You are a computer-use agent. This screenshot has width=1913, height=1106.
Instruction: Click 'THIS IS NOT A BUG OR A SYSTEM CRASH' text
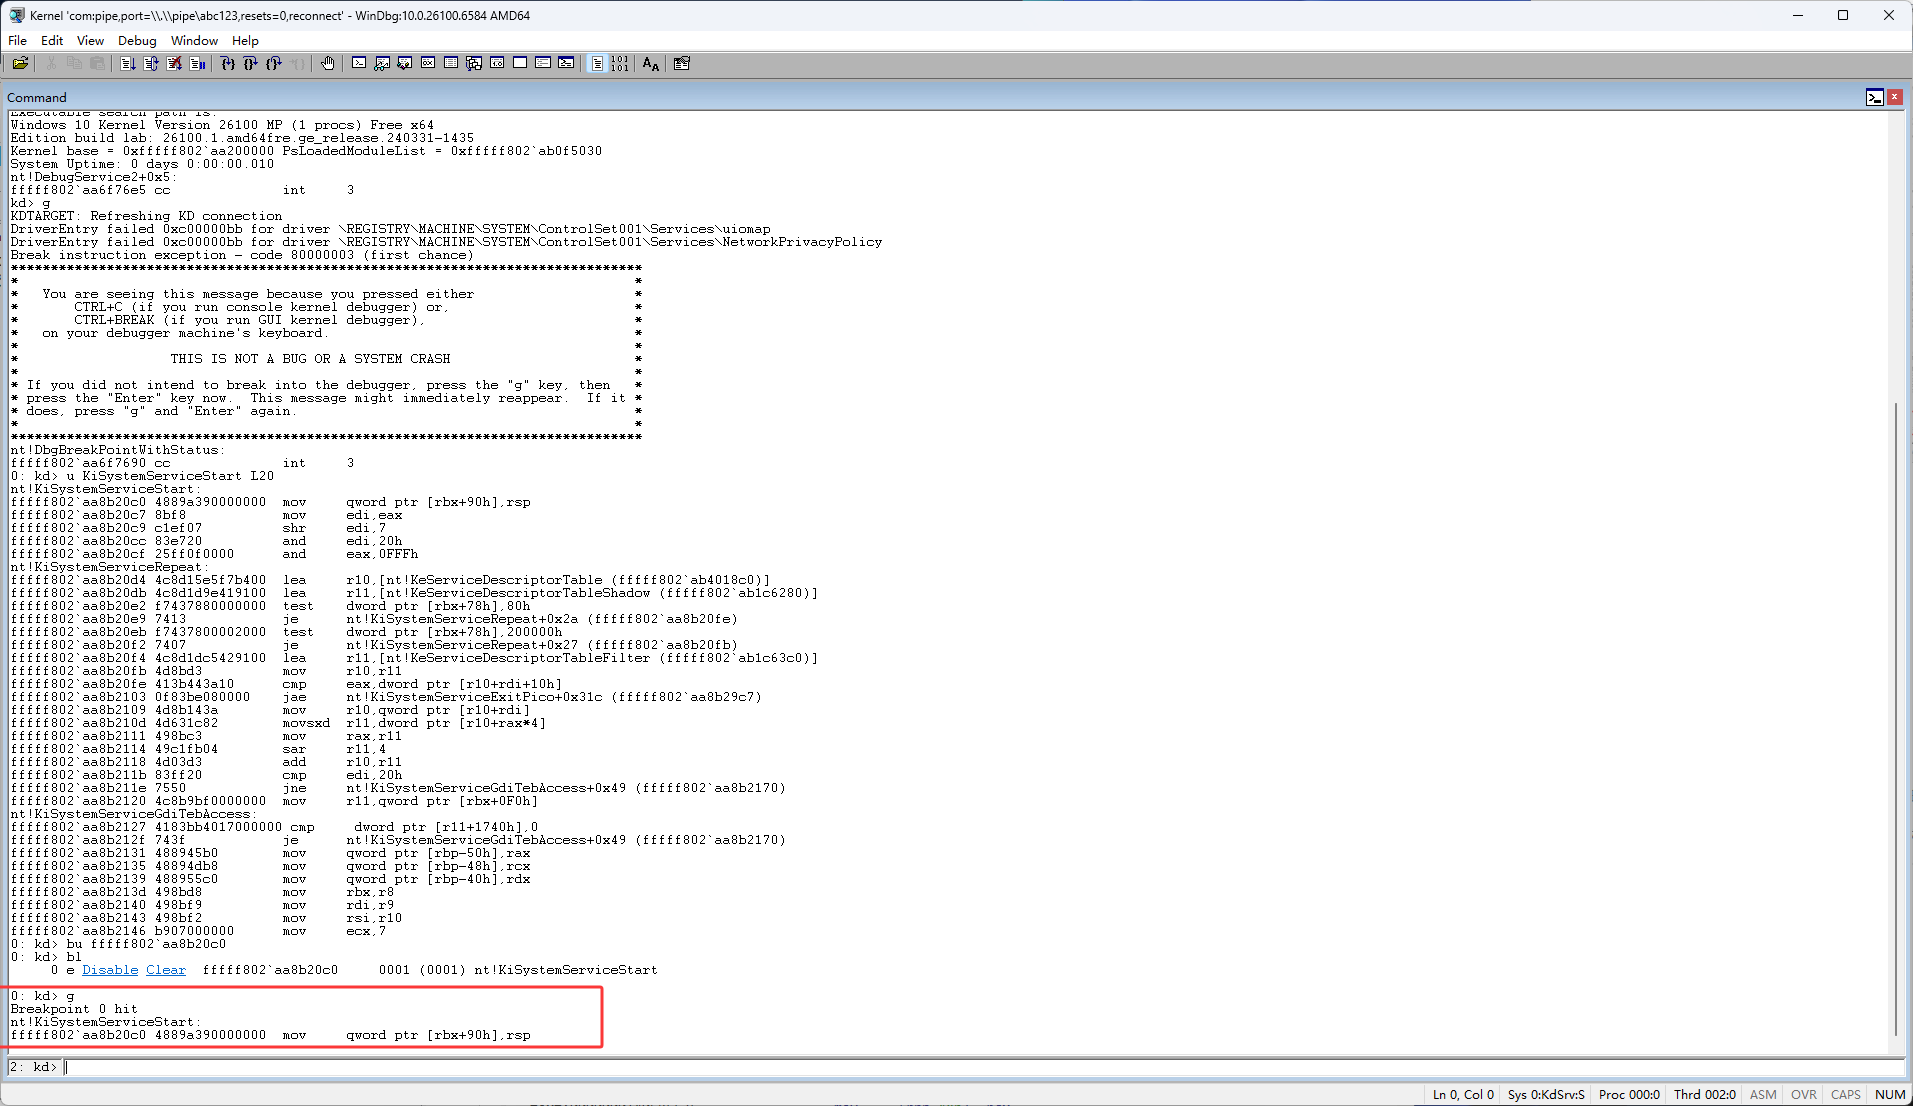310,359
